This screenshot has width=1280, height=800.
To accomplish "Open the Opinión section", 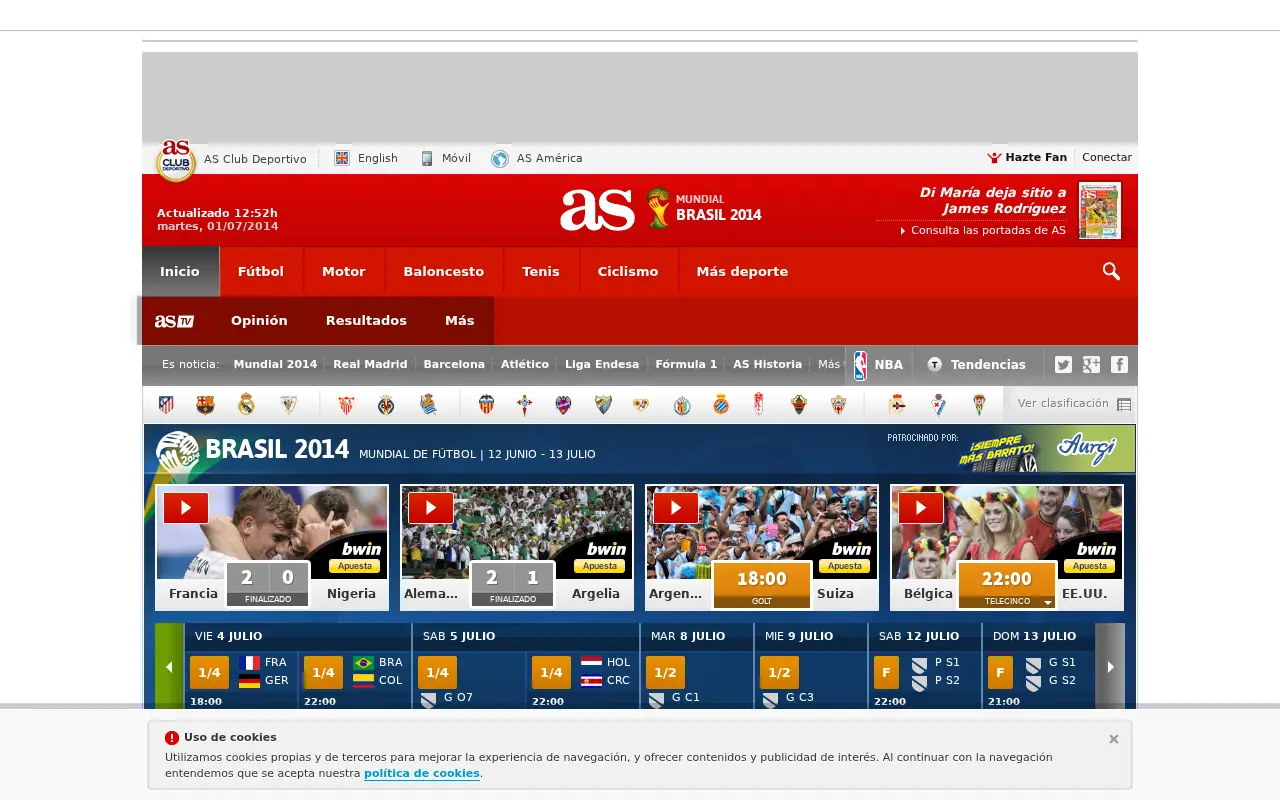I will pyautogui.click(x=259, y=321).
